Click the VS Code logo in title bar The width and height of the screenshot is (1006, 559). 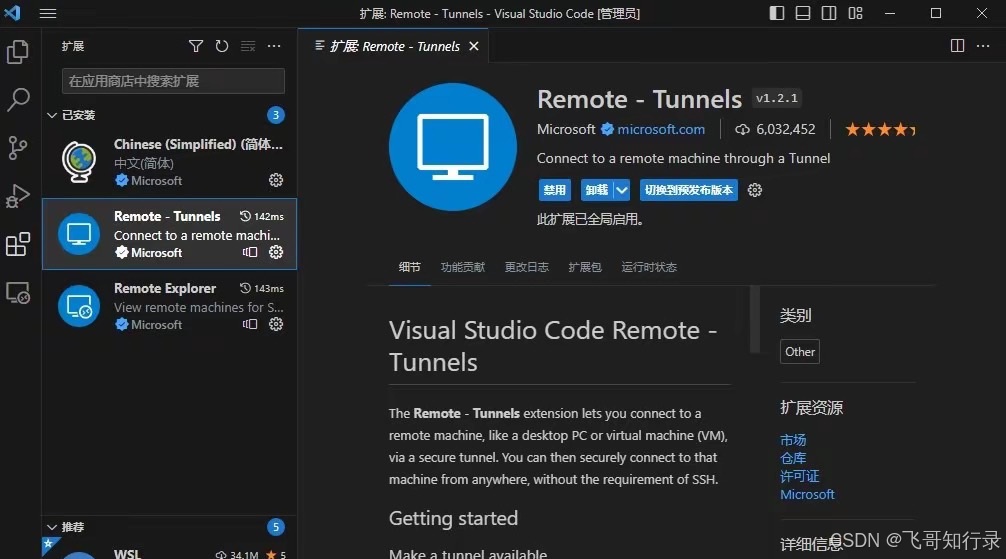coord(13,13)
